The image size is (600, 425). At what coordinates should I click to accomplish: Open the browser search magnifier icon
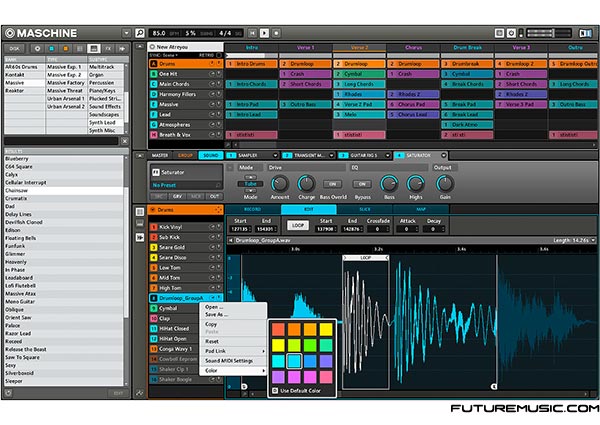point(140,33)
